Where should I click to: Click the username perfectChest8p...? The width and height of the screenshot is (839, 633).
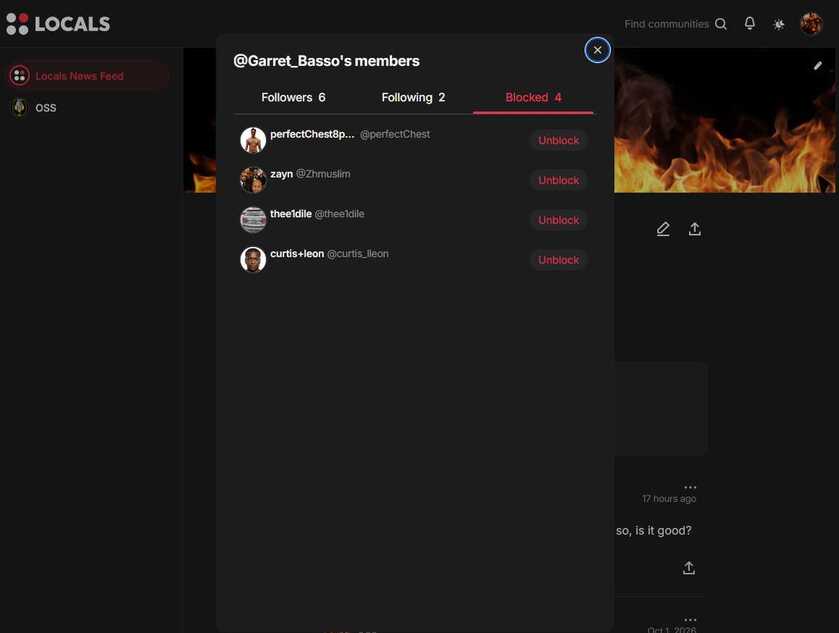click(x=312, y=134)
